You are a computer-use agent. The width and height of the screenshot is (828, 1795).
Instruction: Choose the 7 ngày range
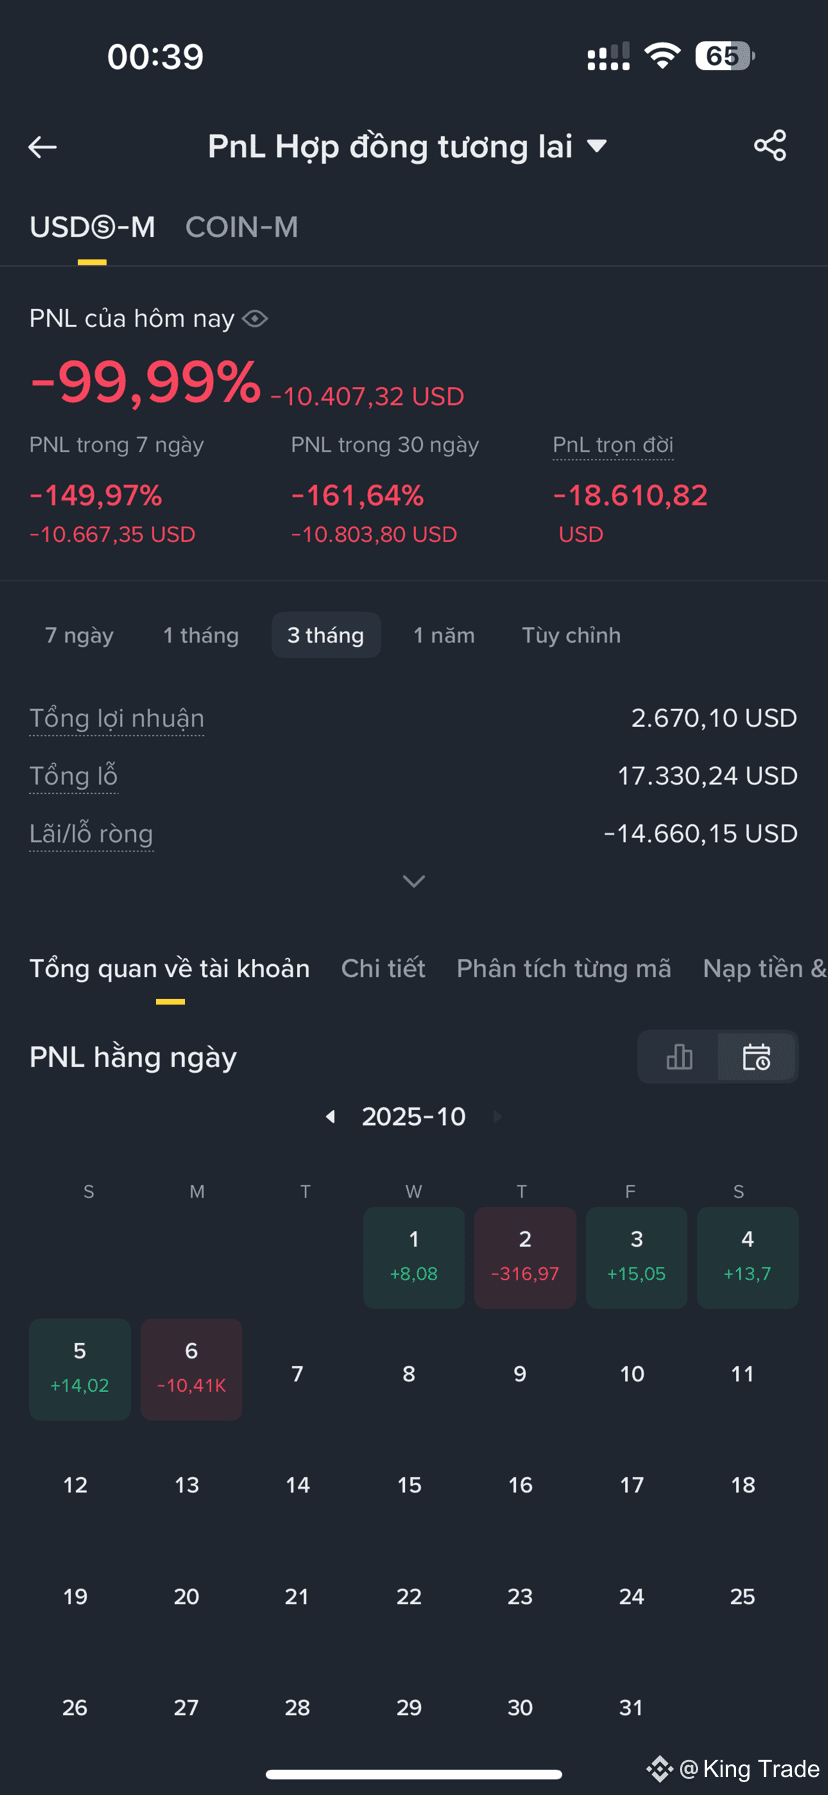point(79,635)
